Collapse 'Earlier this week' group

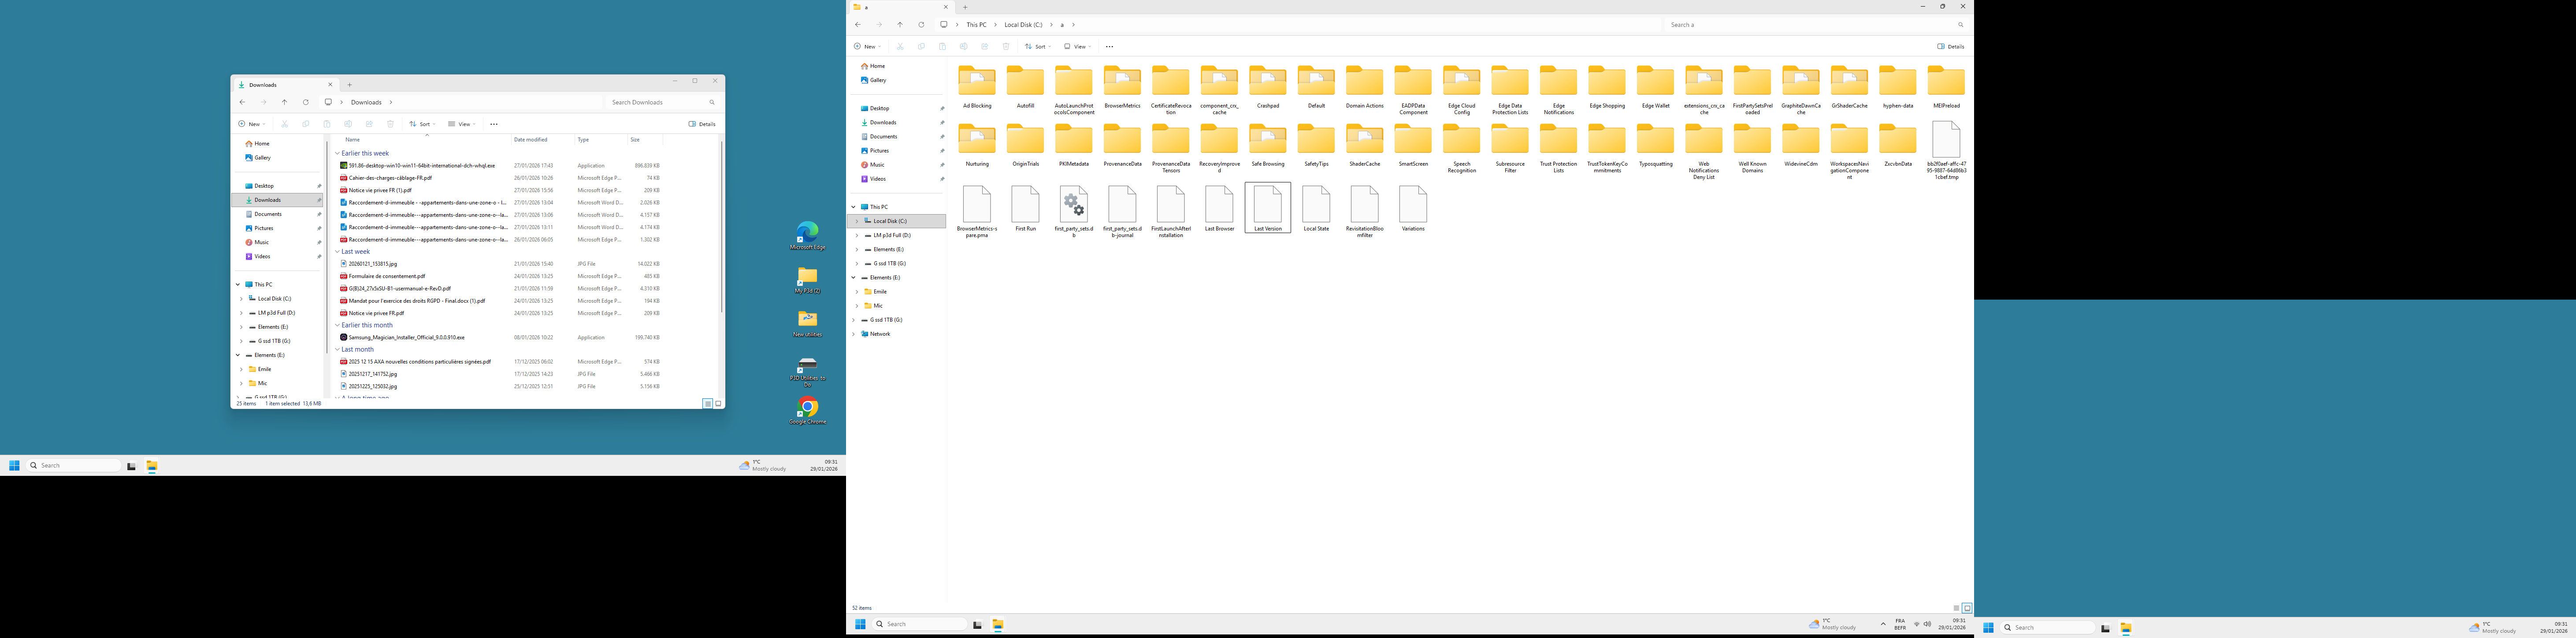[x=337, y=153]
